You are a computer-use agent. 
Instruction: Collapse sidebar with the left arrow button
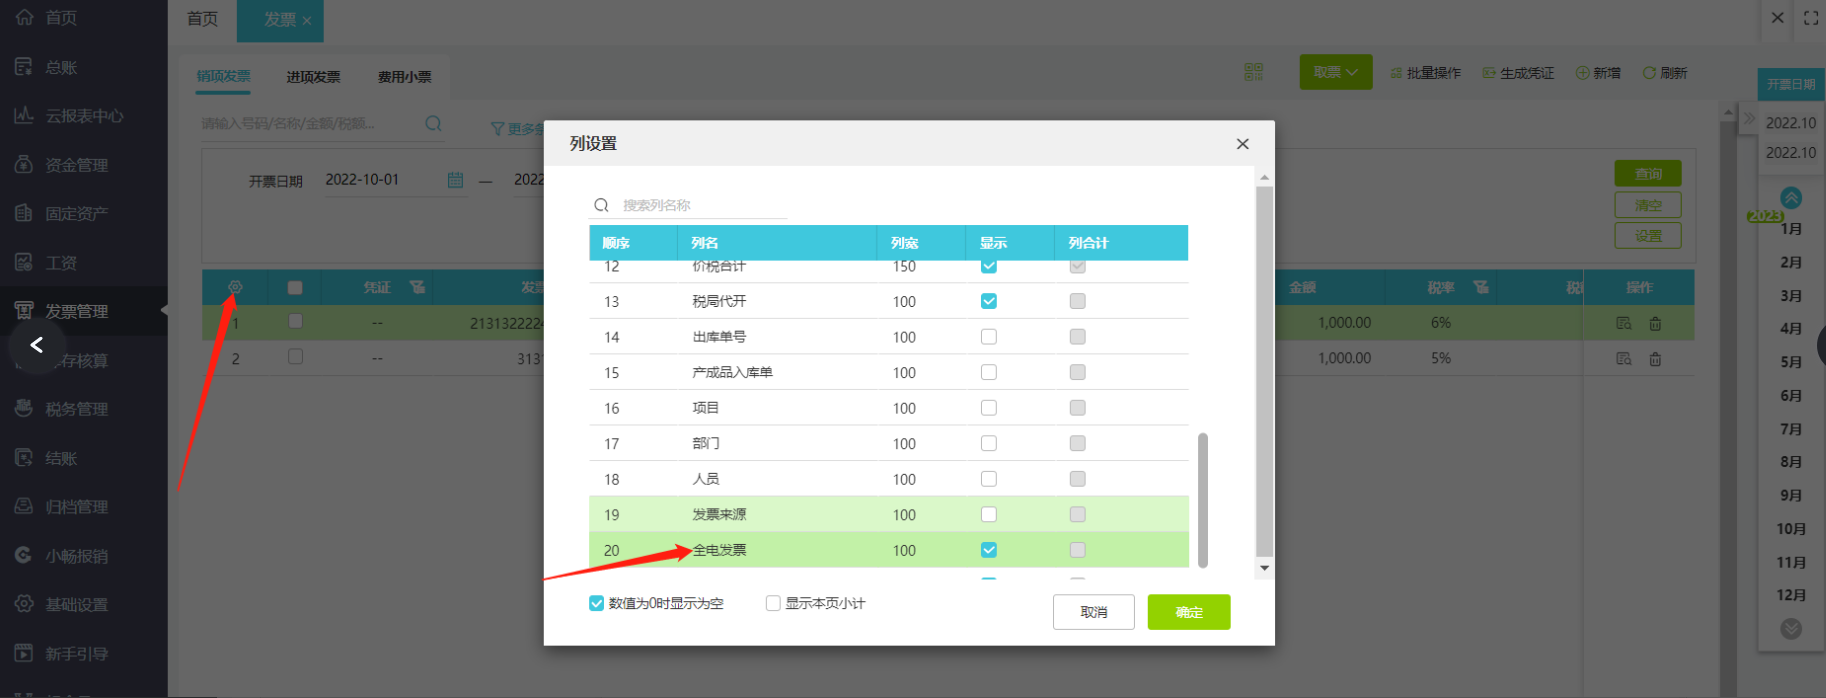tap(37, 345)
